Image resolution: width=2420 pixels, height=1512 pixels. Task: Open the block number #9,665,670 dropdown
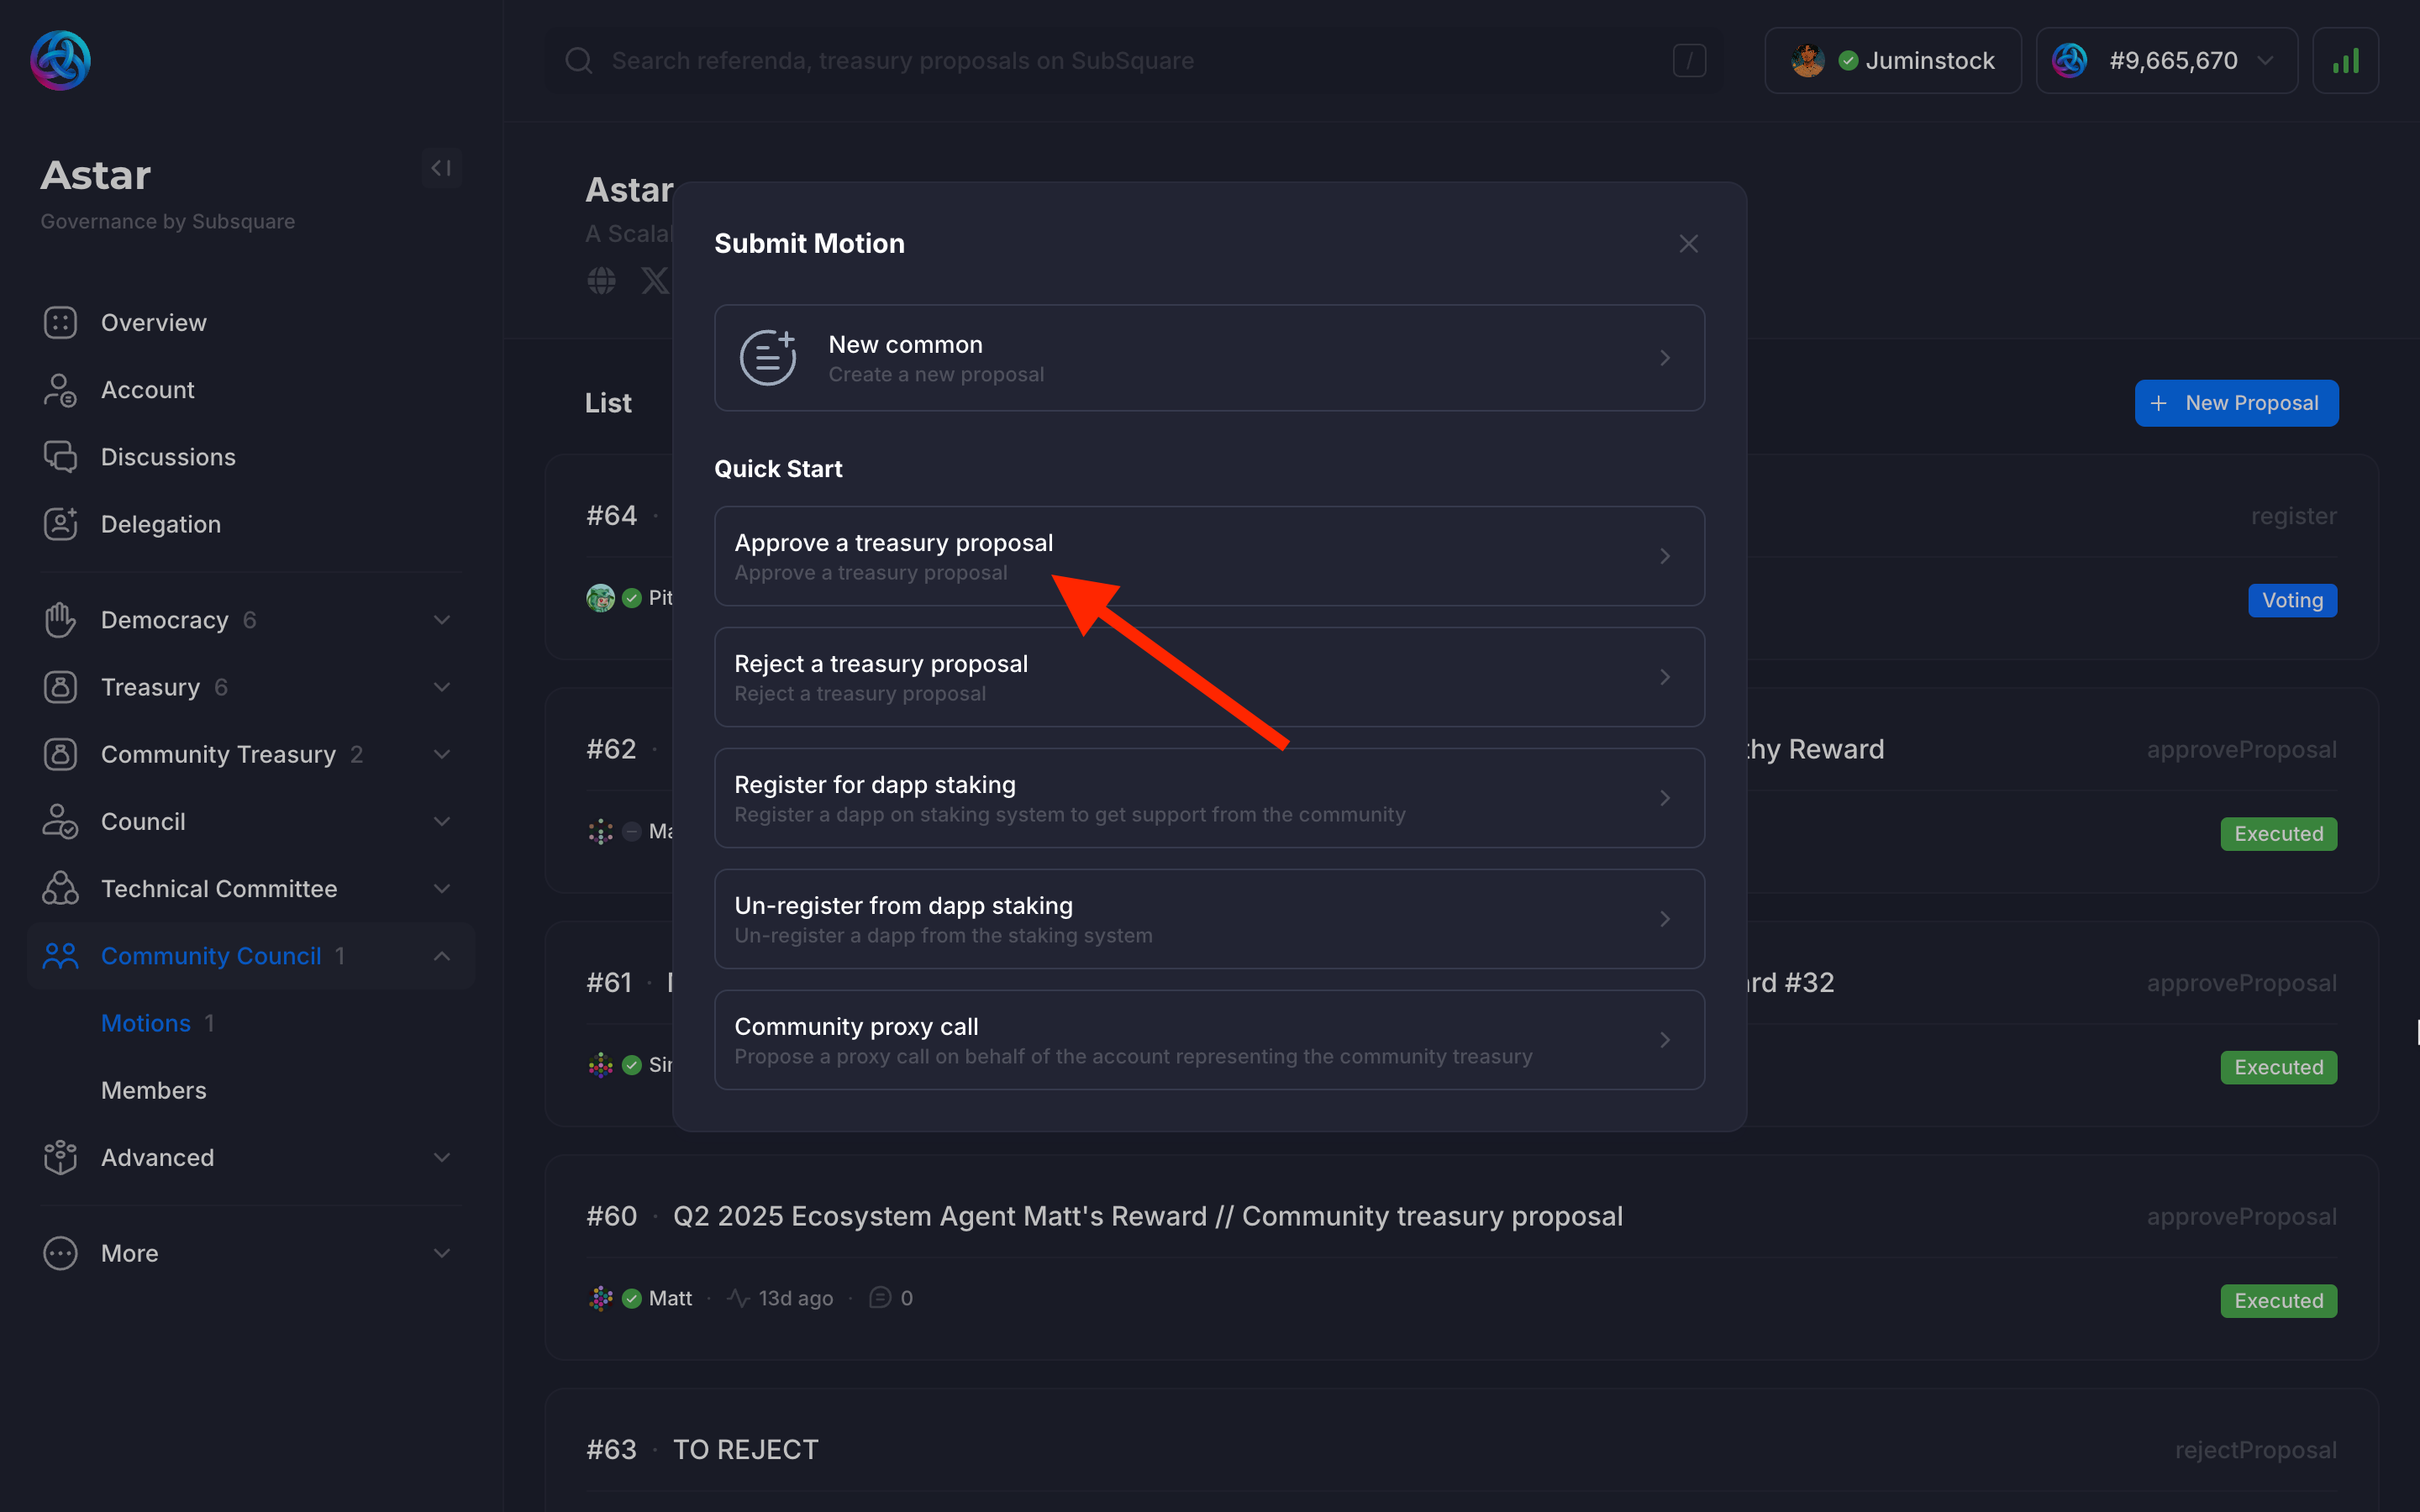click(x=2166, y=61)
